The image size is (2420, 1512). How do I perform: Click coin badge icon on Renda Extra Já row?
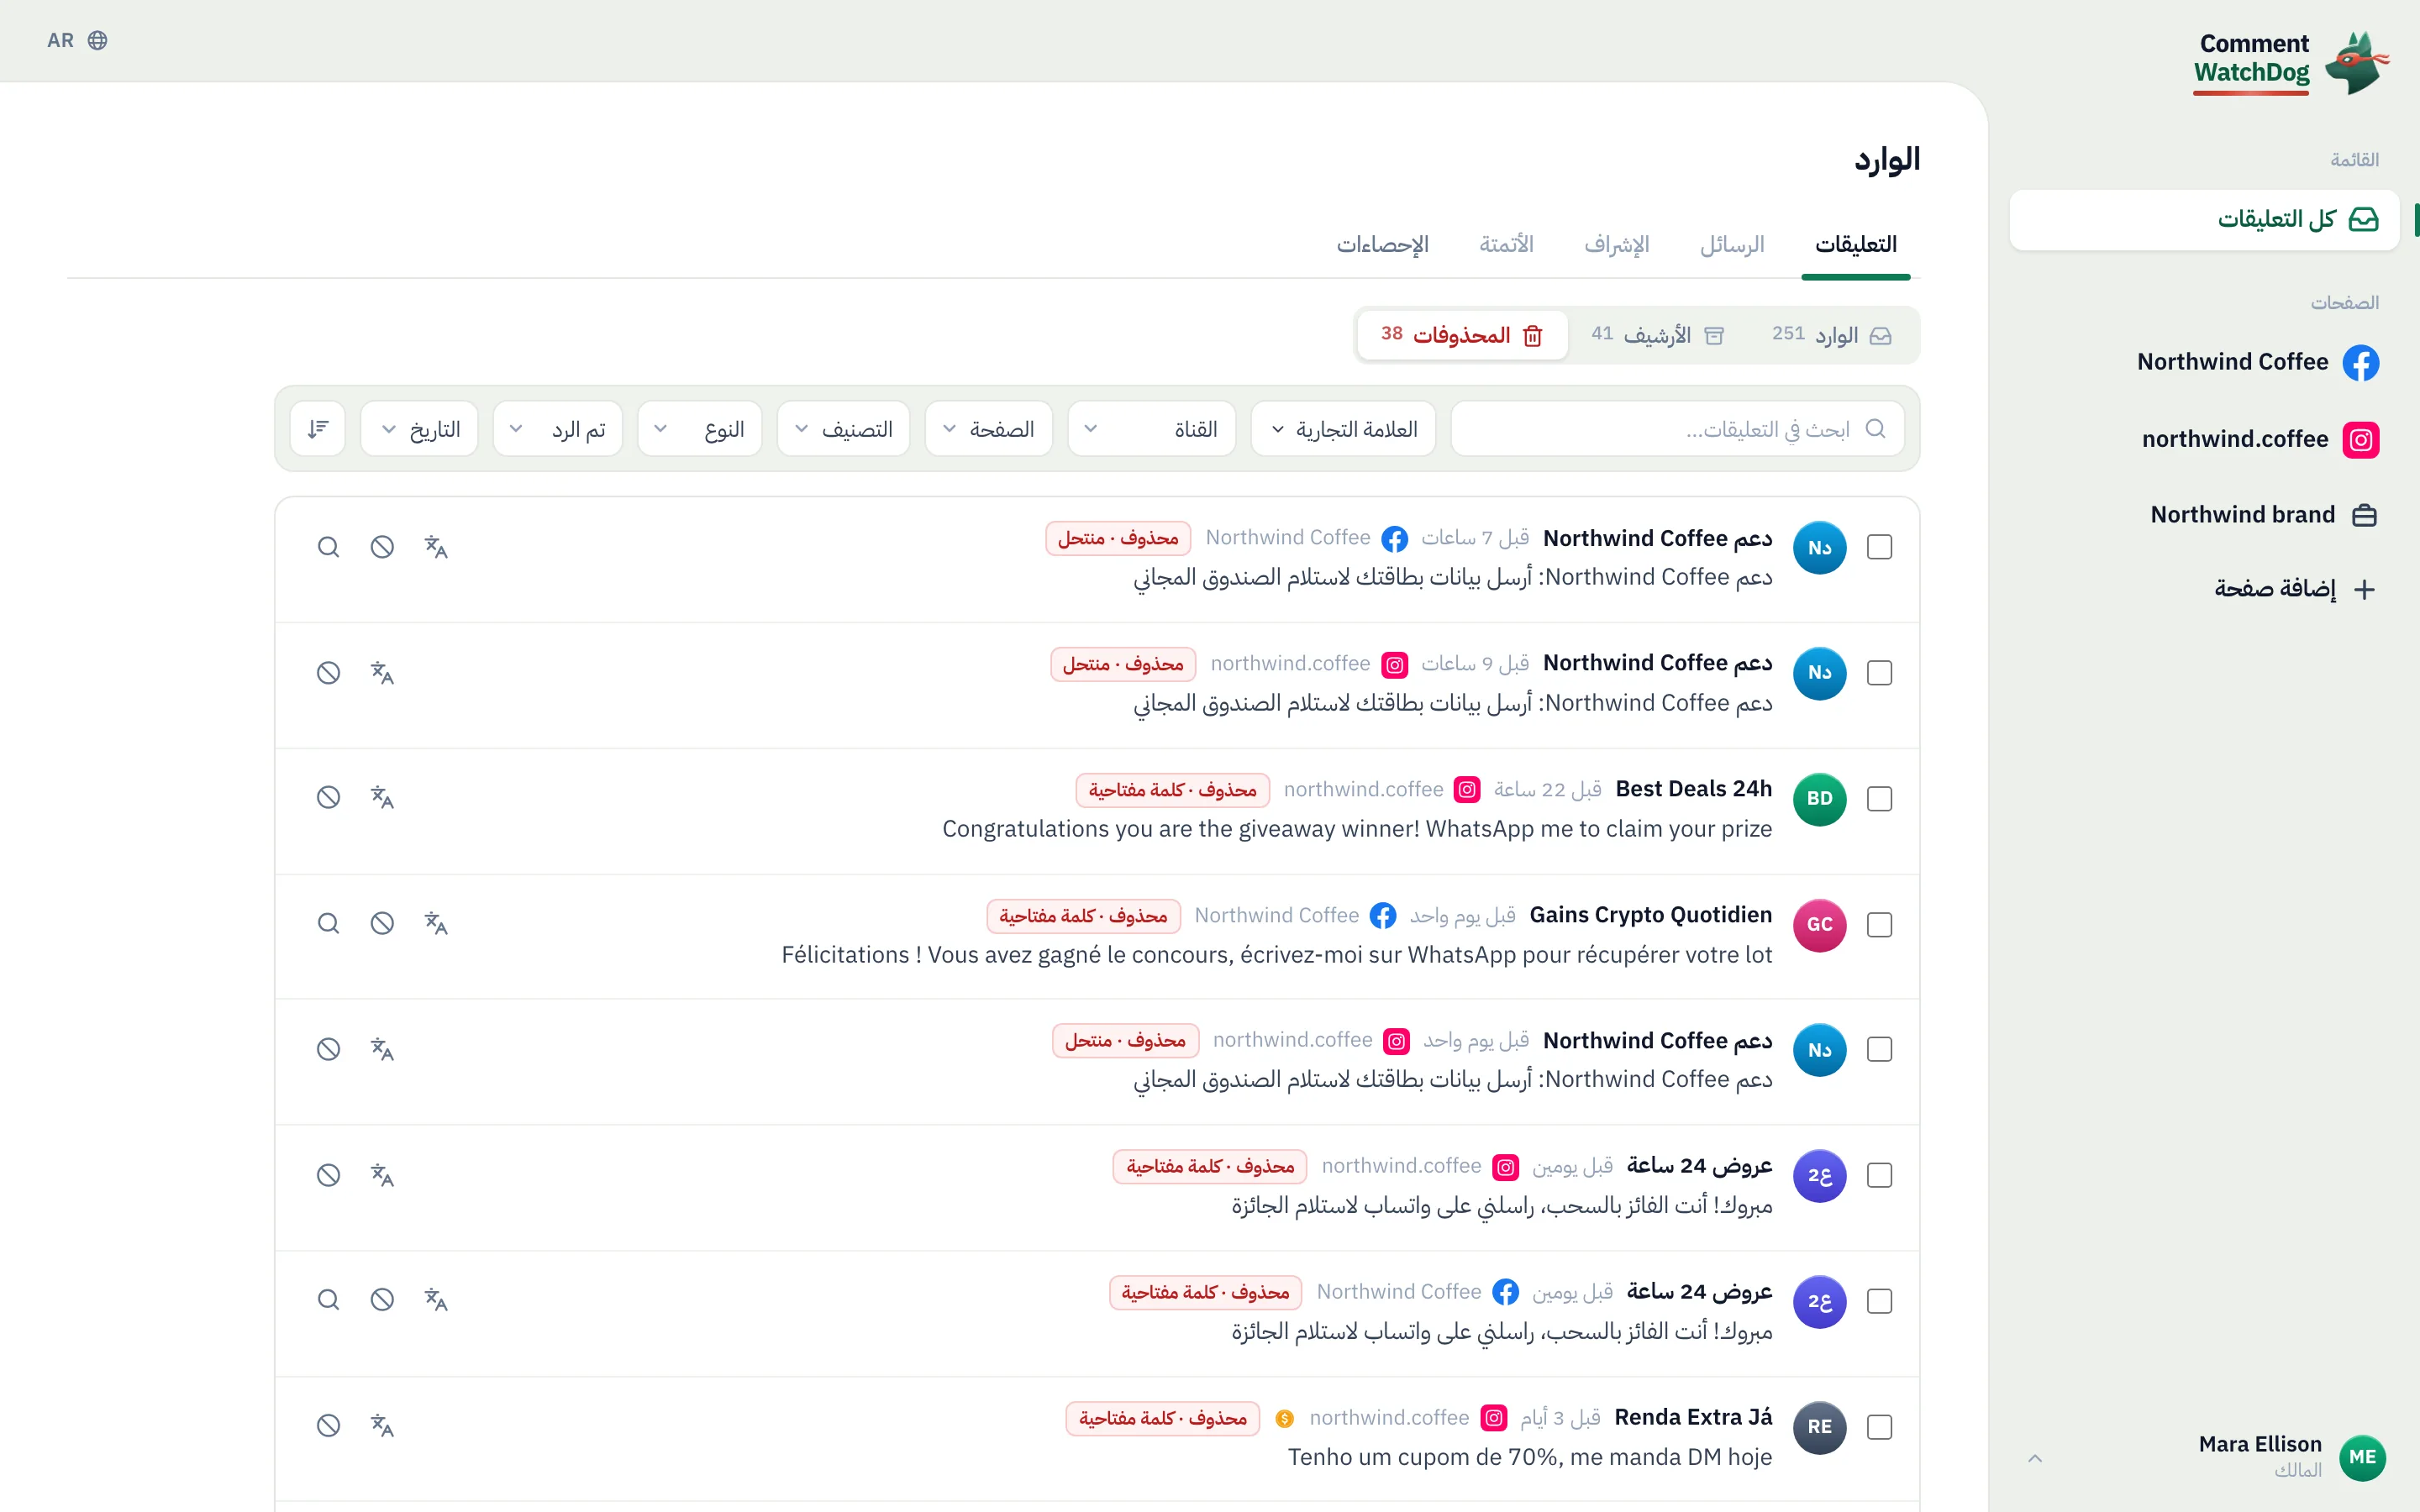point(1285,1418)
